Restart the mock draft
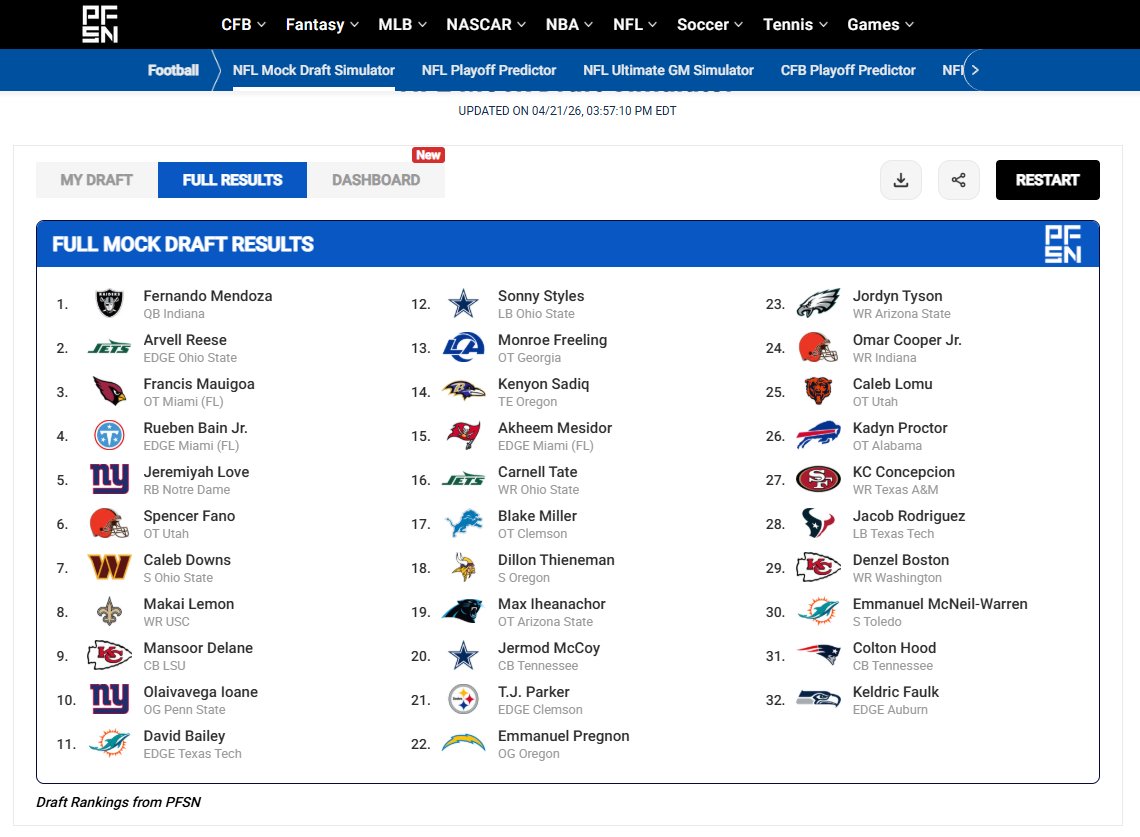 (1047, 180)
